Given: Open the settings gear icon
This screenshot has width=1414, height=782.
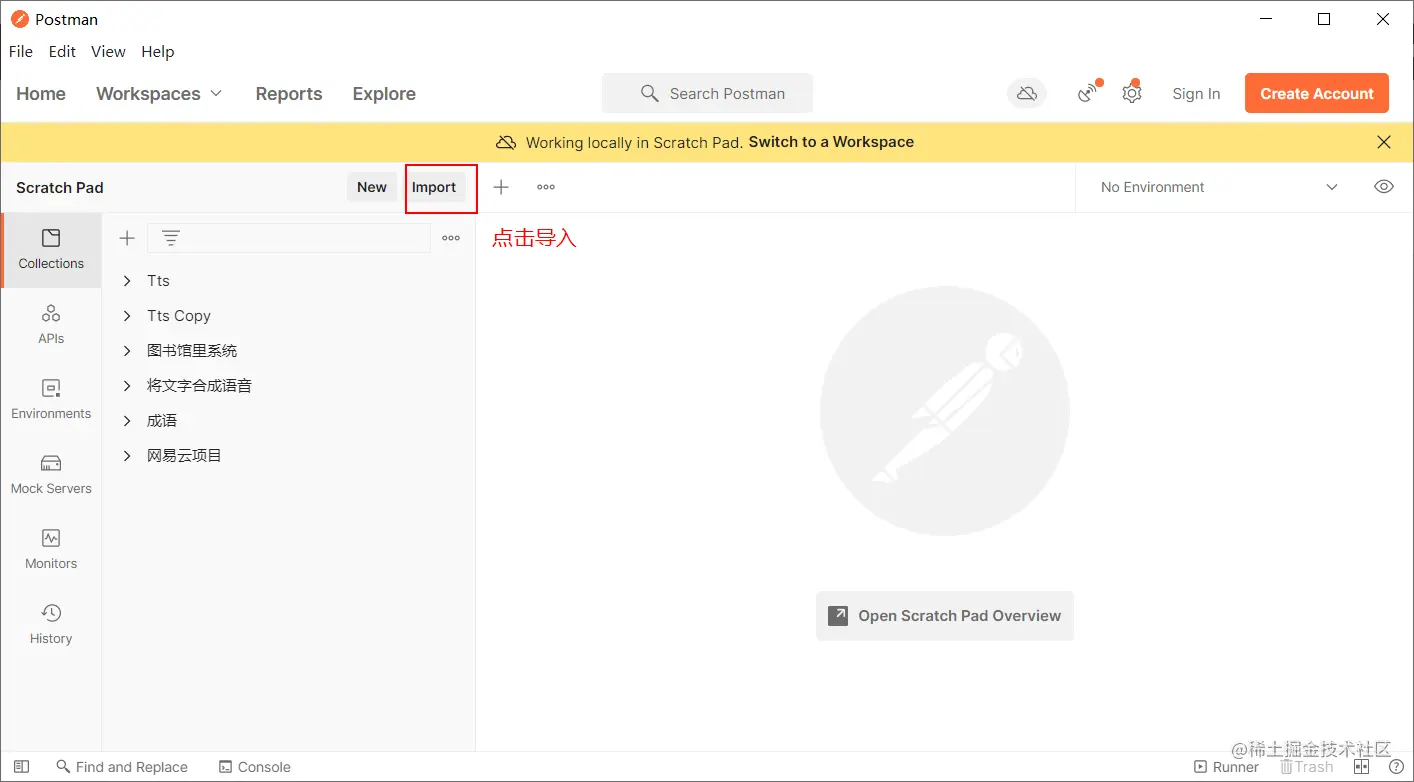Looking at the screenshot, I should (1131, 93).
